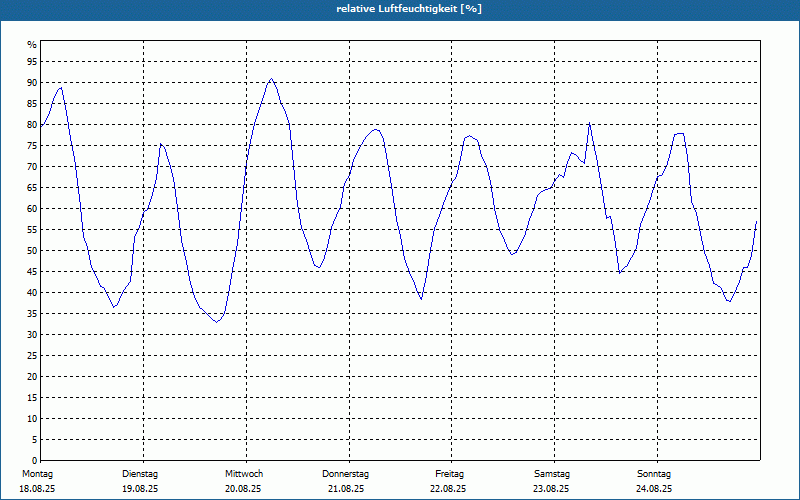Click the 'Montag' day label
Viewport: 800px width, 500px height.
37,474
